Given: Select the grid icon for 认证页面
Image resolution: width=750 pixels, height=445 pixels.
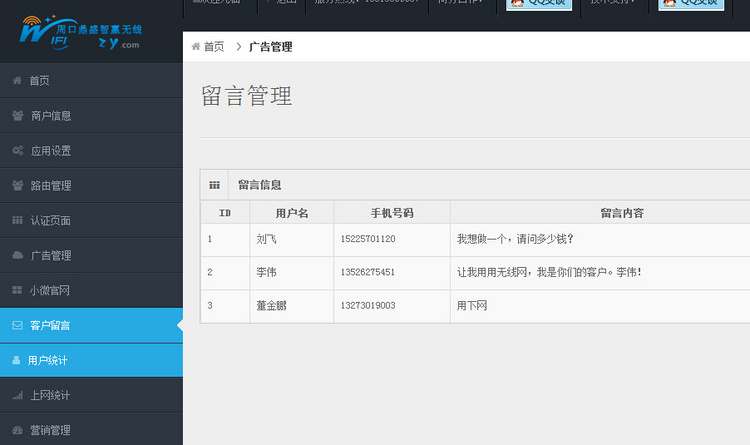Looking at the screenshot, I should (17, 220).
